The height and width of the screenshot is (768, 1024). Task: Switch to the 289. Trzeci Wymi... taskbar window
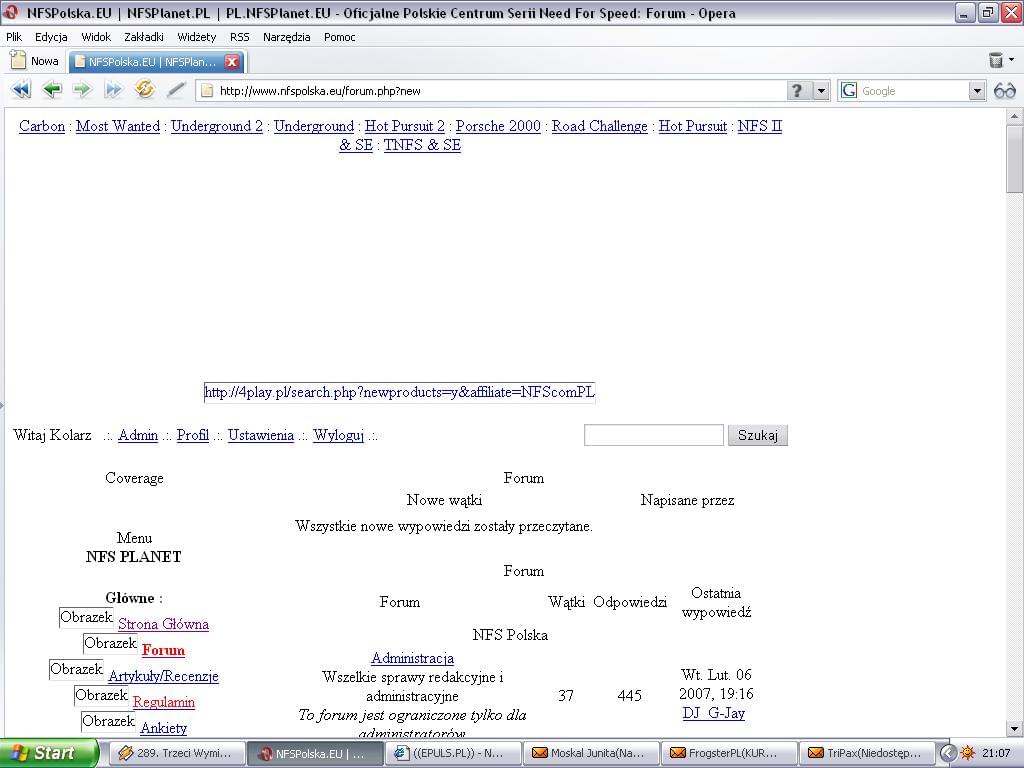tap(176, 753)
